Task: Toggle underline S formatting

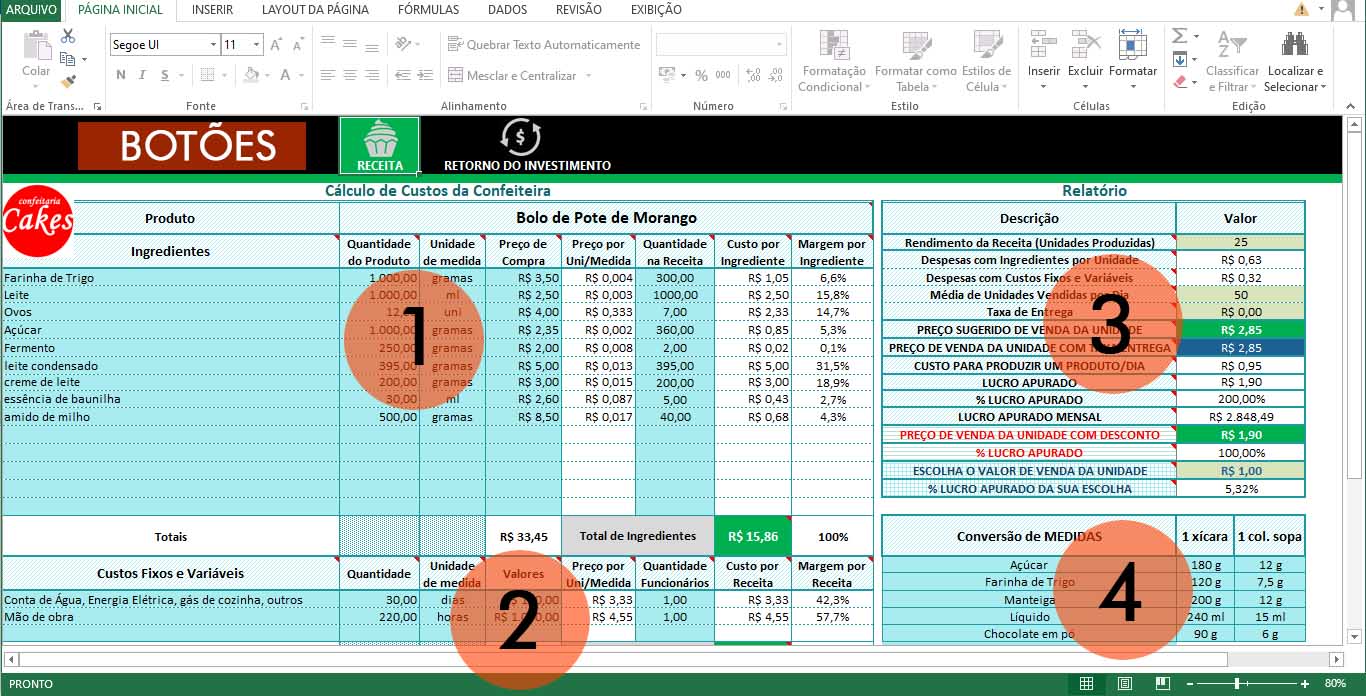Action: [x=163, y=75]
